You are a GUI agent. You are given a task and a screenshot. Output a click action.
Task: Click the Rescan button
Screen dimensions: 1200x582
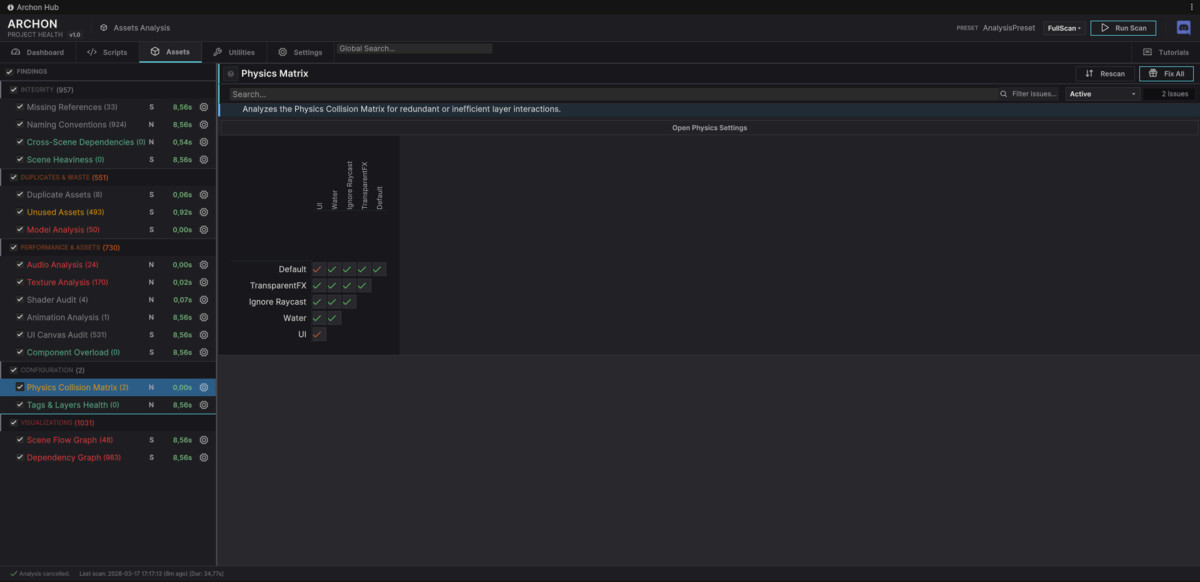point(1105,73)
